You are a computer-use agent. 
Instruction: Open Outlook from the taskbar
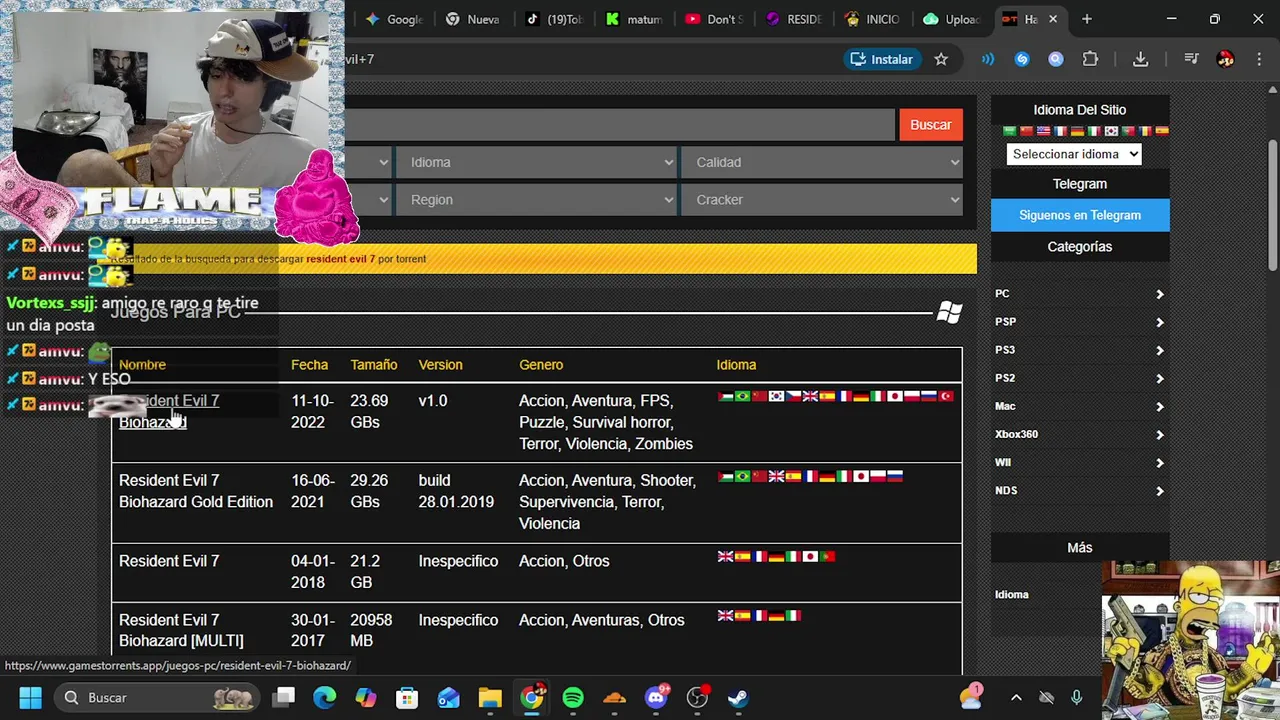point(448,697)
